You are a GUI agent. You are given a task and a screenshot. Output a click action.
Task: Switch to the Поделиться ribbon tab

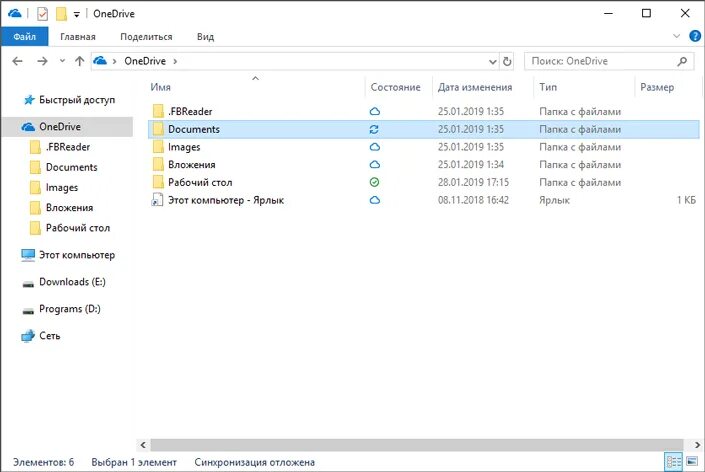point(146,37)
